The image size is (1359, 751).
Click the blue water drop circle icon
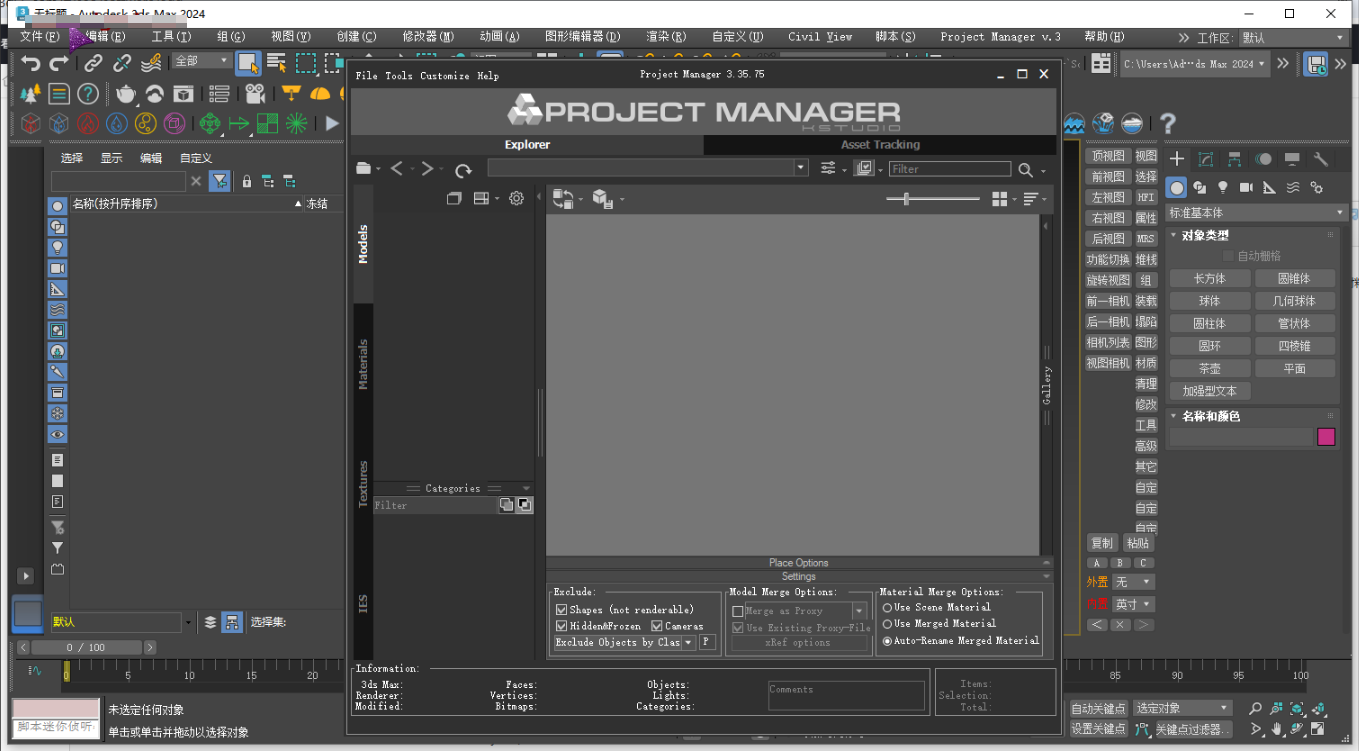pos(117,124)
